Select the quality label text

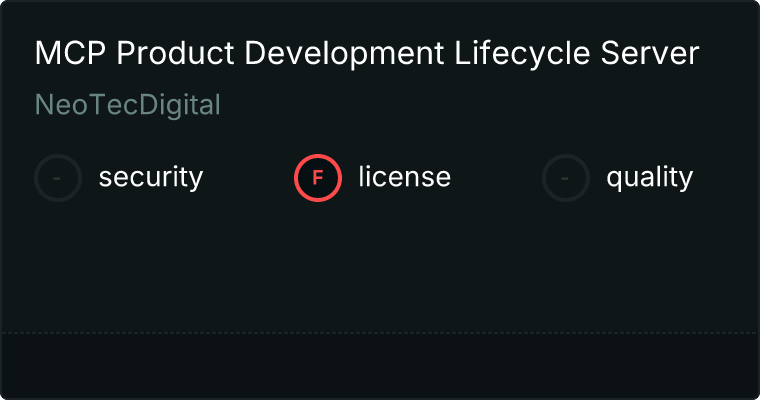click(649, 177)
